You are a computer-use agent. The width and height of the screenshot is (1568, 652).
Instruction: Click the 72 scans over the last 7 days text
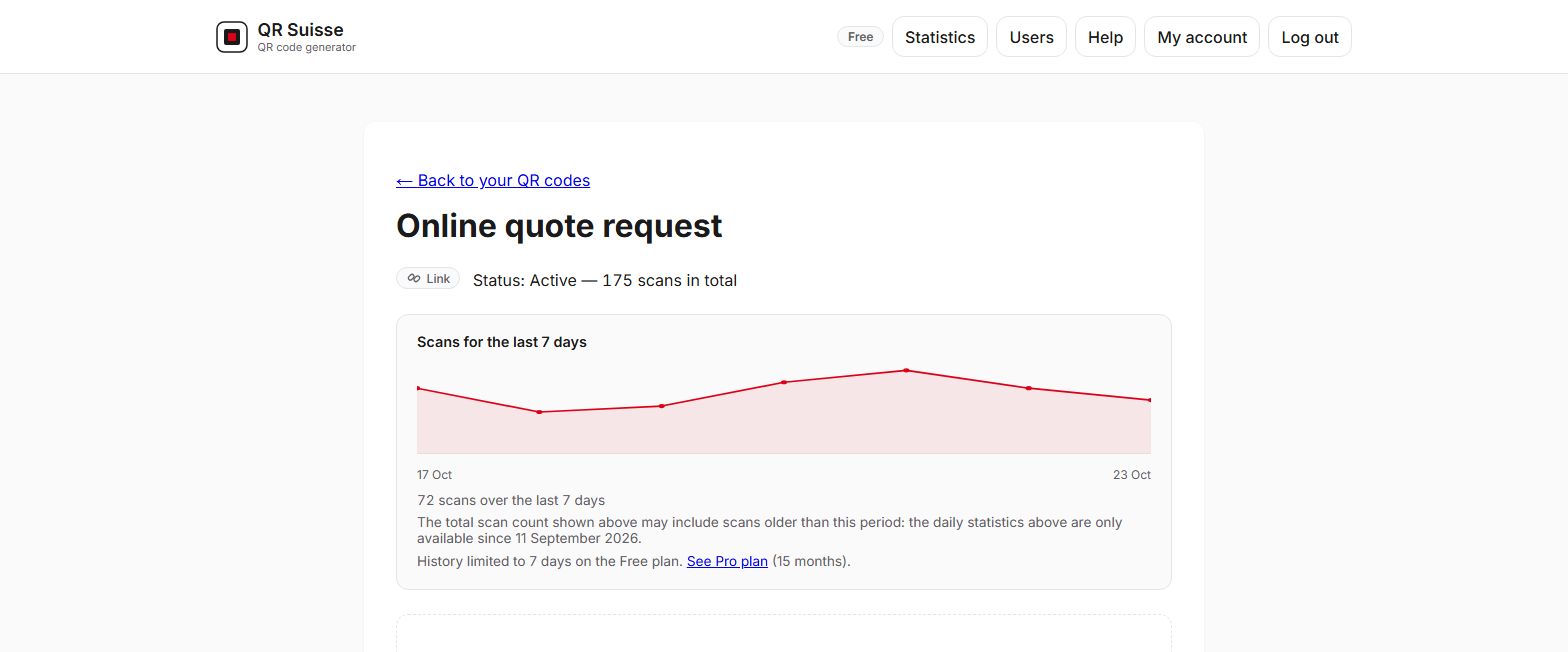pyautogui.click(x=511, y=500)
